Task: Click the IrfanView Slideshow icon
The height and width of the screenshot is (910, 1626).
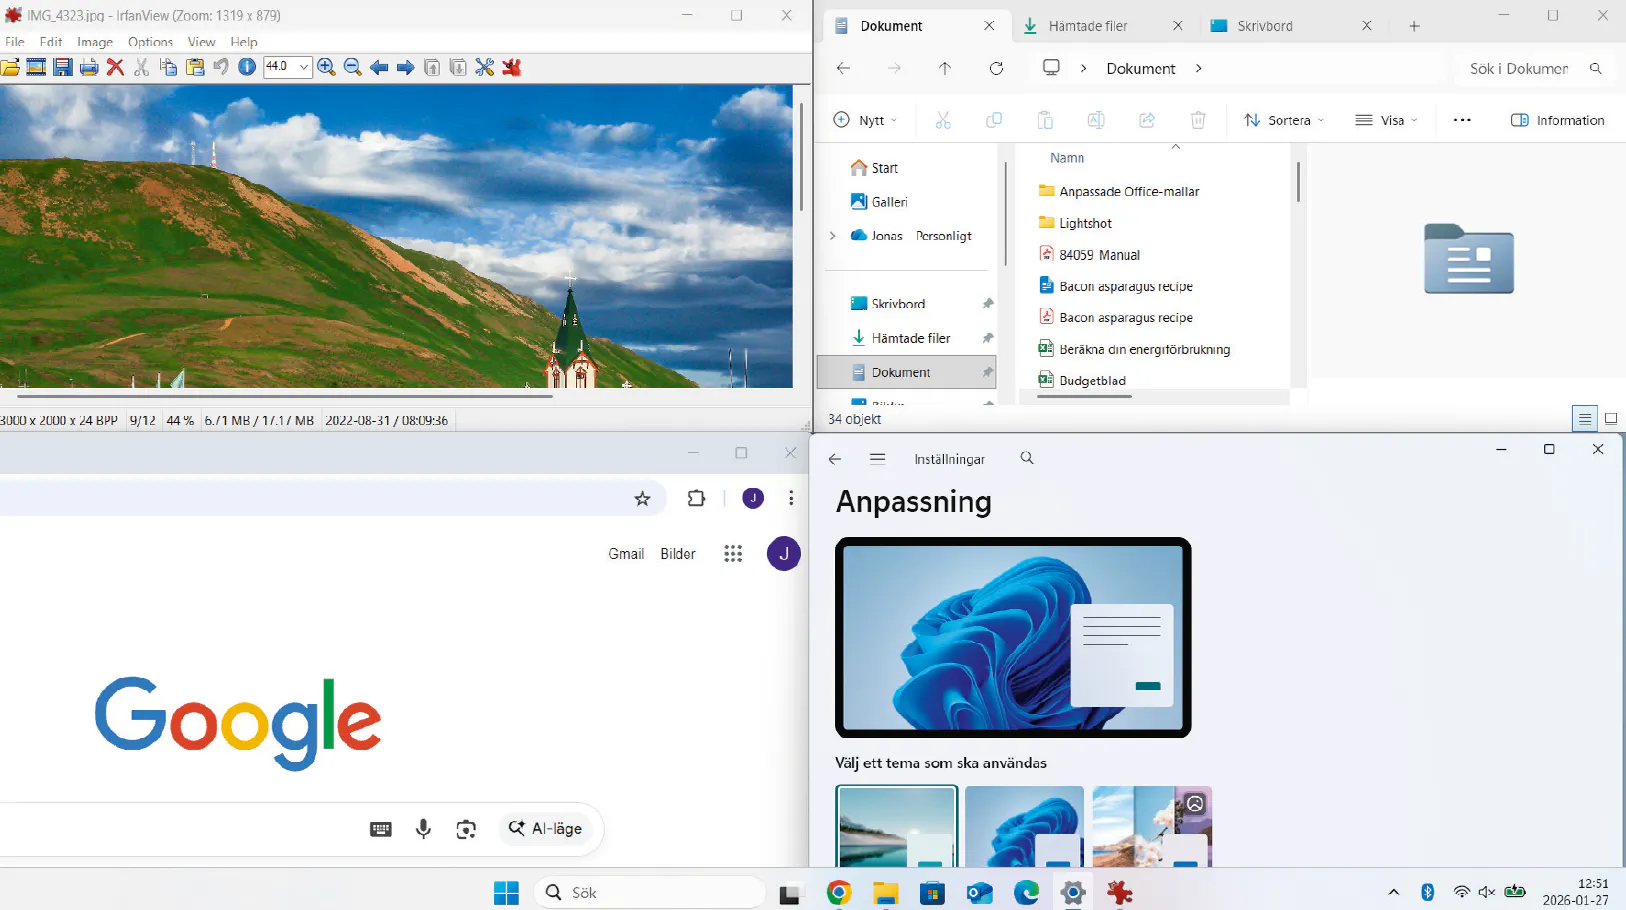Action: pos(36,67)
